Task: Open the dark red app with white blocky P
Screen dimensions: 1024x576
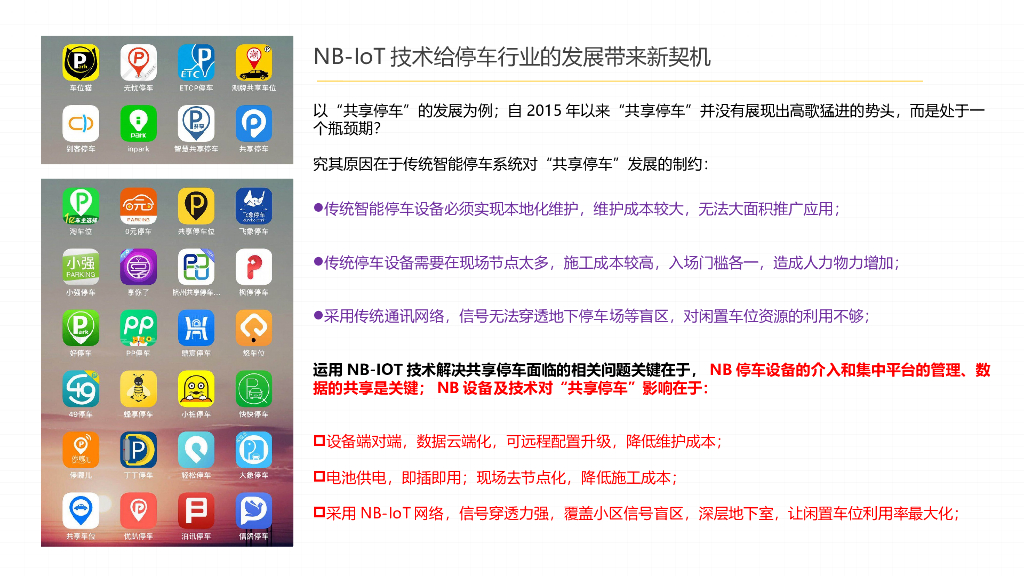Action: [x=196, y=511]
